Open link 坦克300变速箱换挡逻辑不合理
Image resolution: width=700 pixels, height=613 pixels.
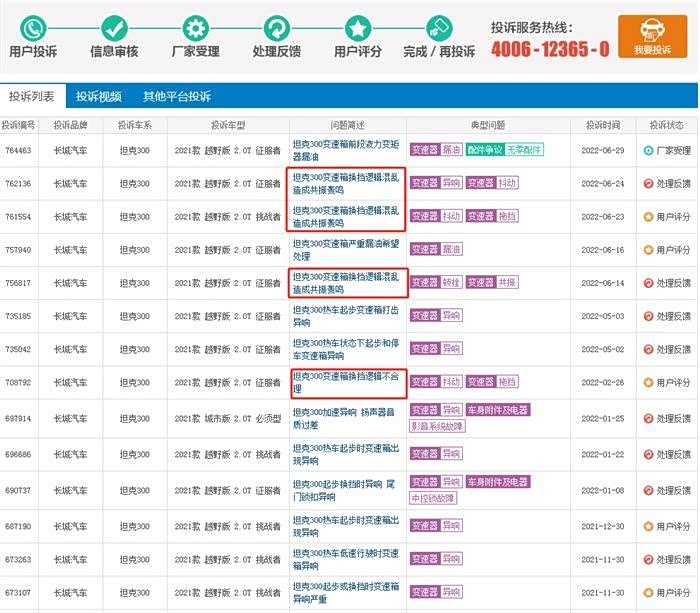[346, 382]
